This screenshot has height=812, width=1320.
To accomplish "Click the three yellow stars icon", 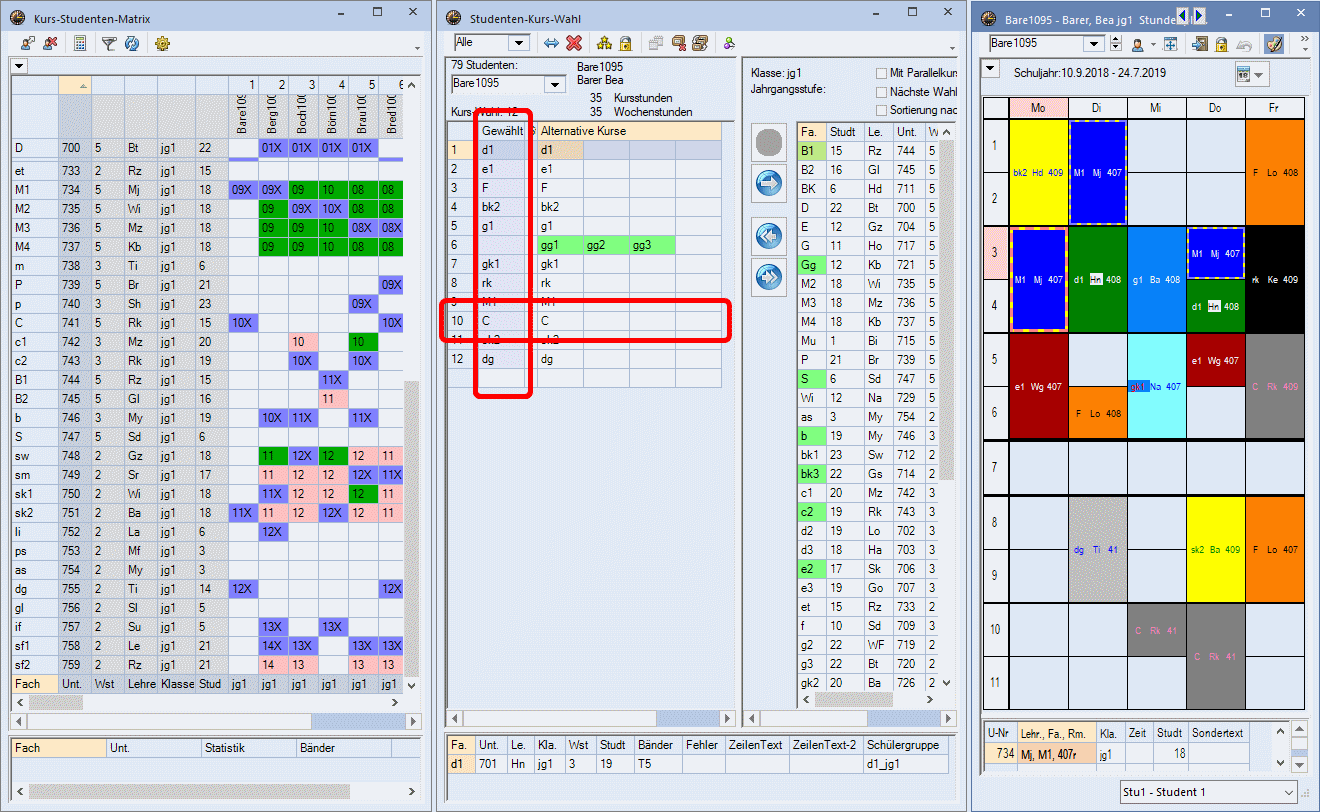I will [603, 43].
